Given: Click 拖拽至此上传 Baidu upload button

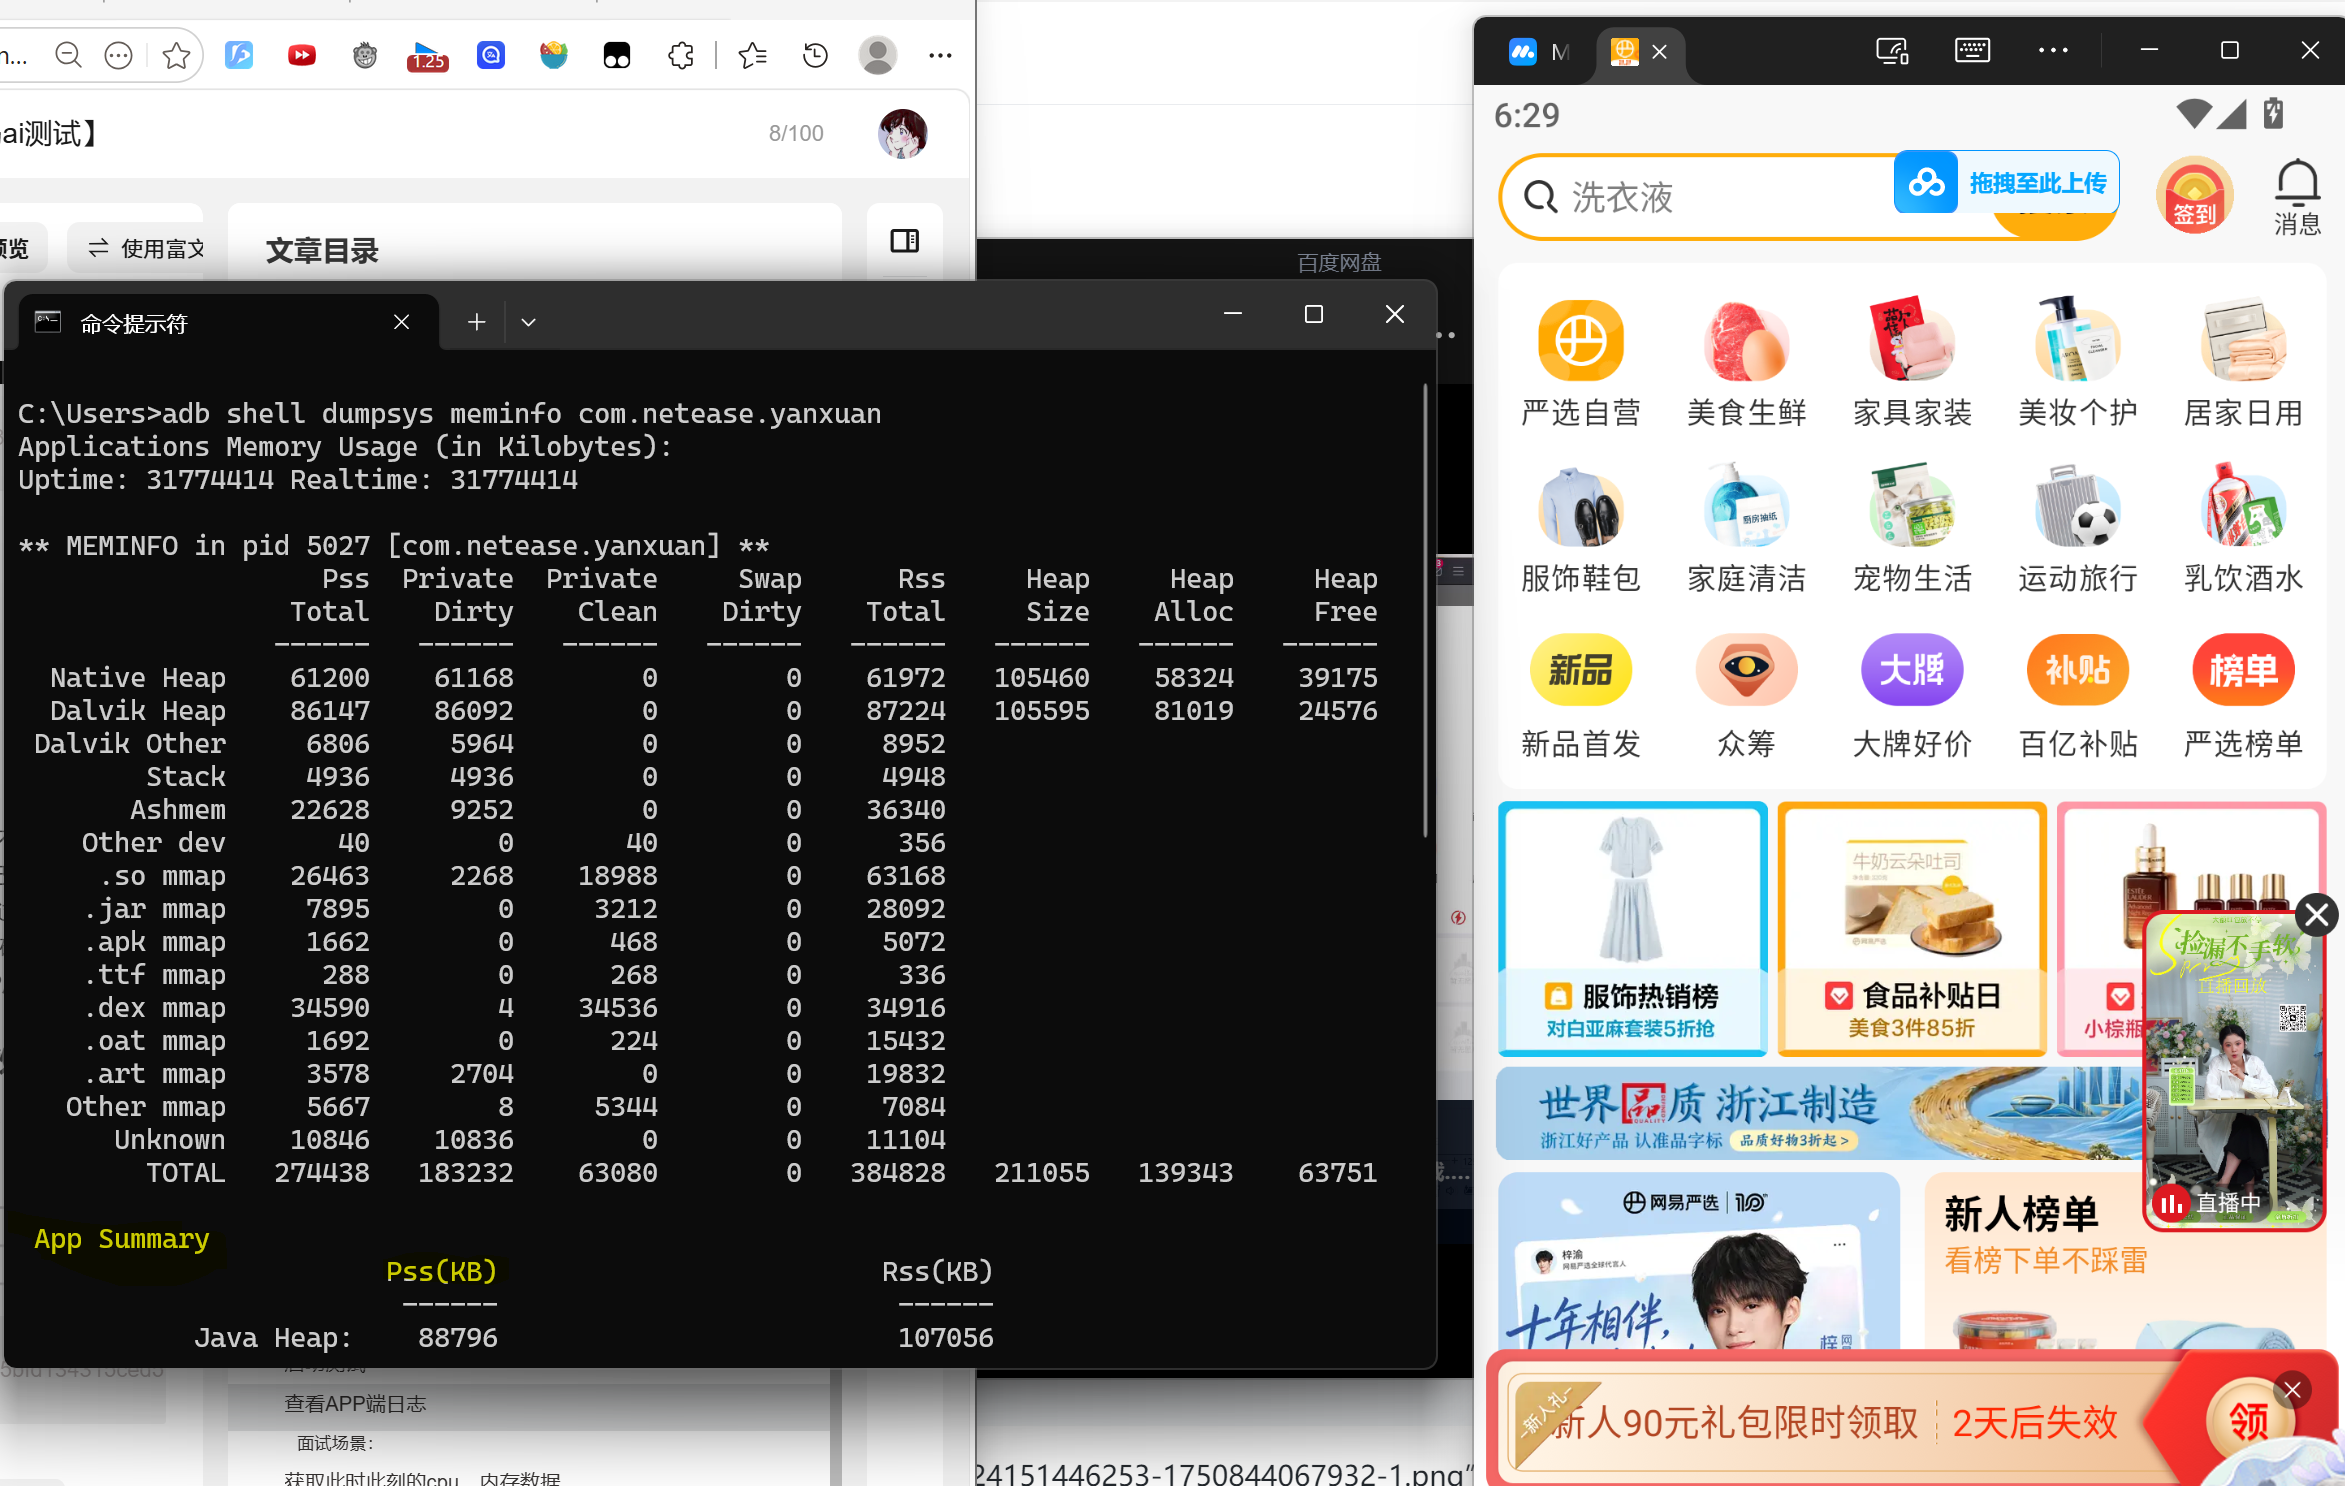Looking at the screenshot, I should [x=2006, y=182].
